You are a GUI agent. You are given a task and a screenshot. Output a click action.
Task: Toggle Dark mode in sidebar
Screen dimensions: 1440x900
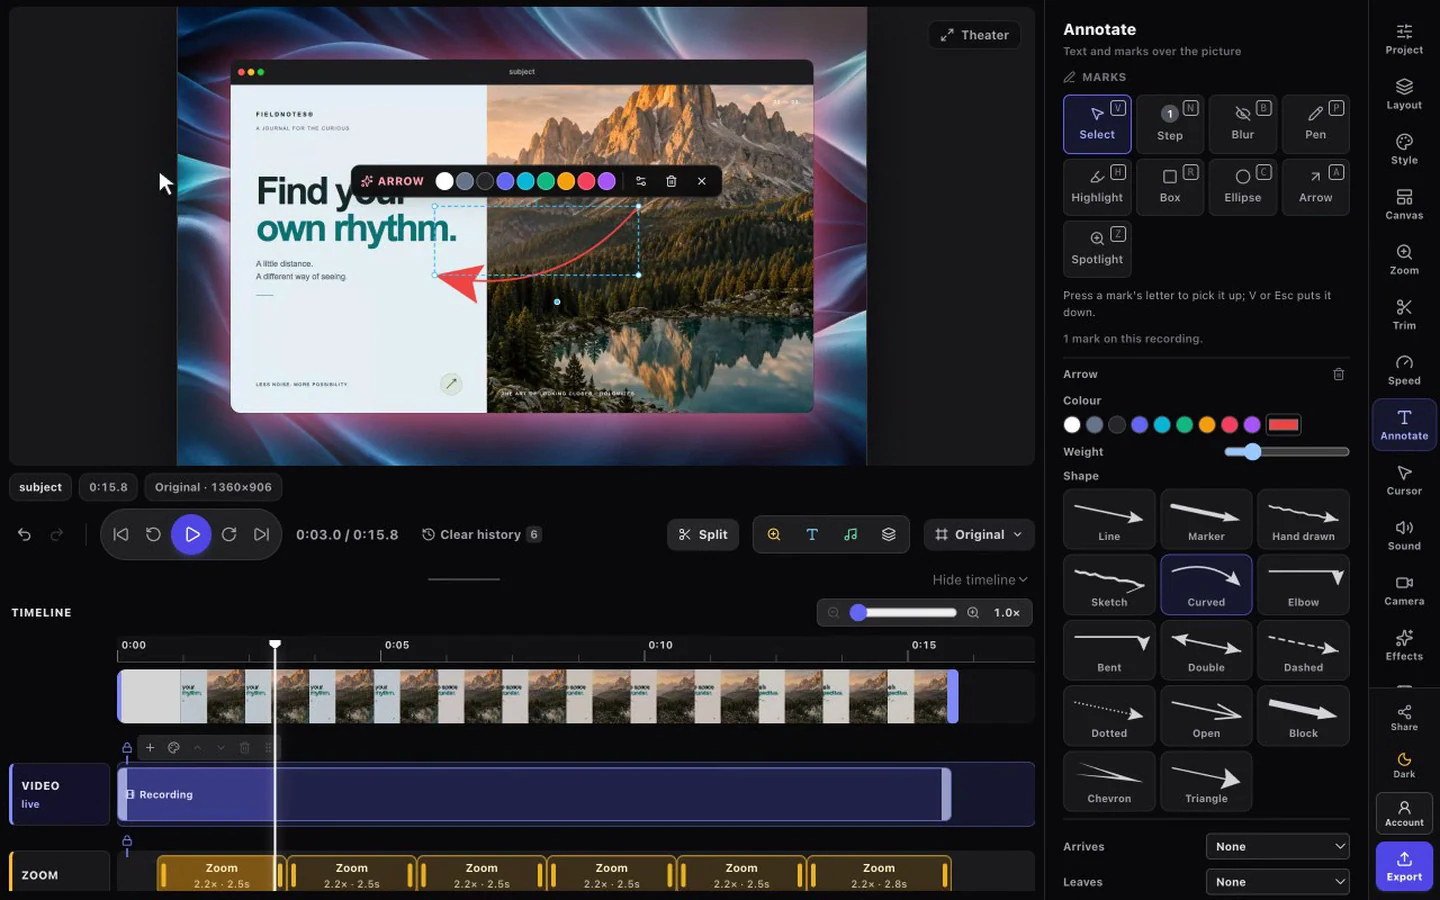(x=1404, y=765)
